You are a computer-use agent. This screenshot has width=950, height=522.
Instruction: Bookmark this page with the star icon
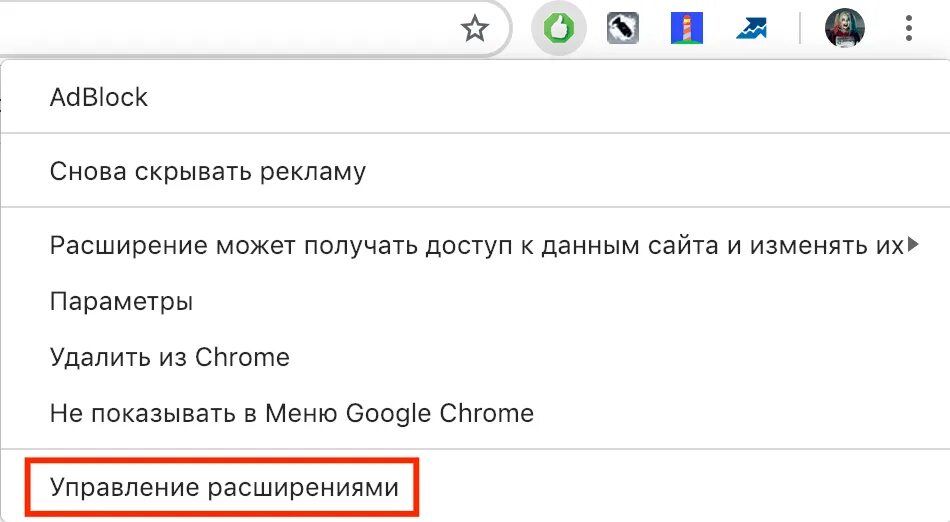[x=474, y=28]
